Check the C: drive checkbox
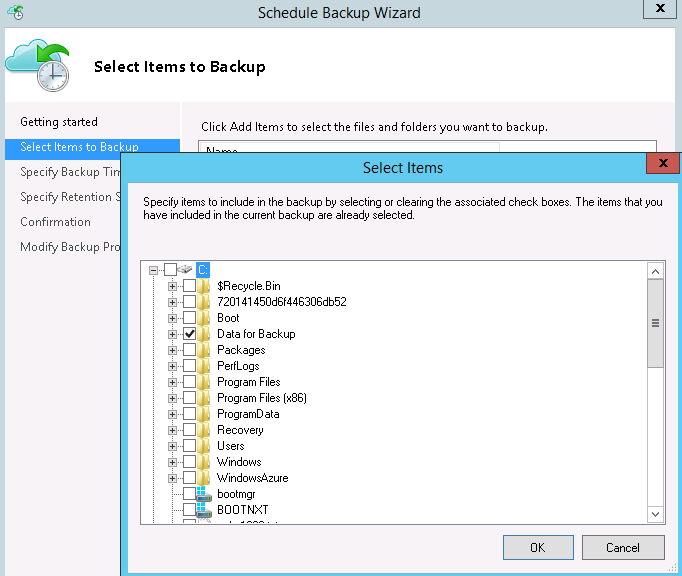The height and width of the screenshot is (576, 682). tap(170, 270)
